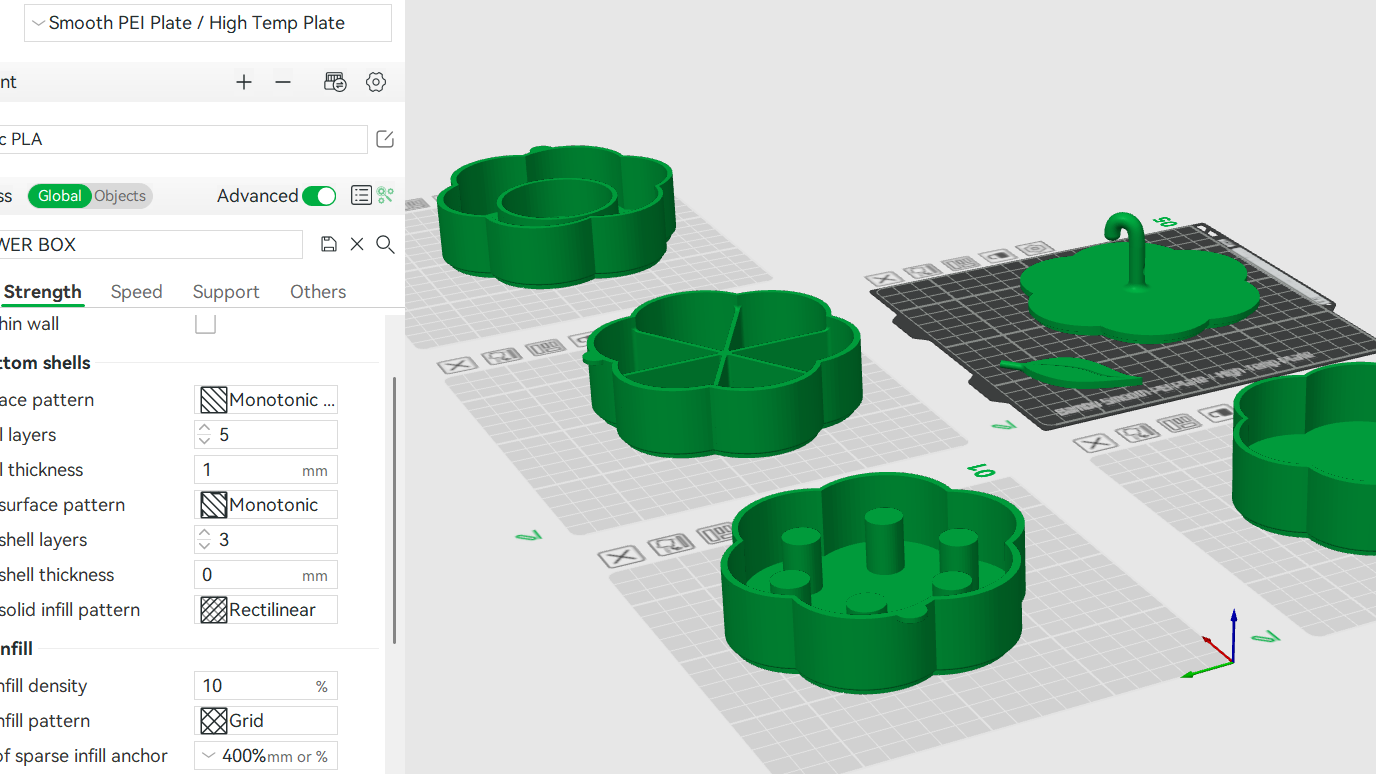The width and height of the screenshot is (1376, 774).
Task: Open the 400% sparse infill anchor dropdown
Action: click(x=266, y=756)
